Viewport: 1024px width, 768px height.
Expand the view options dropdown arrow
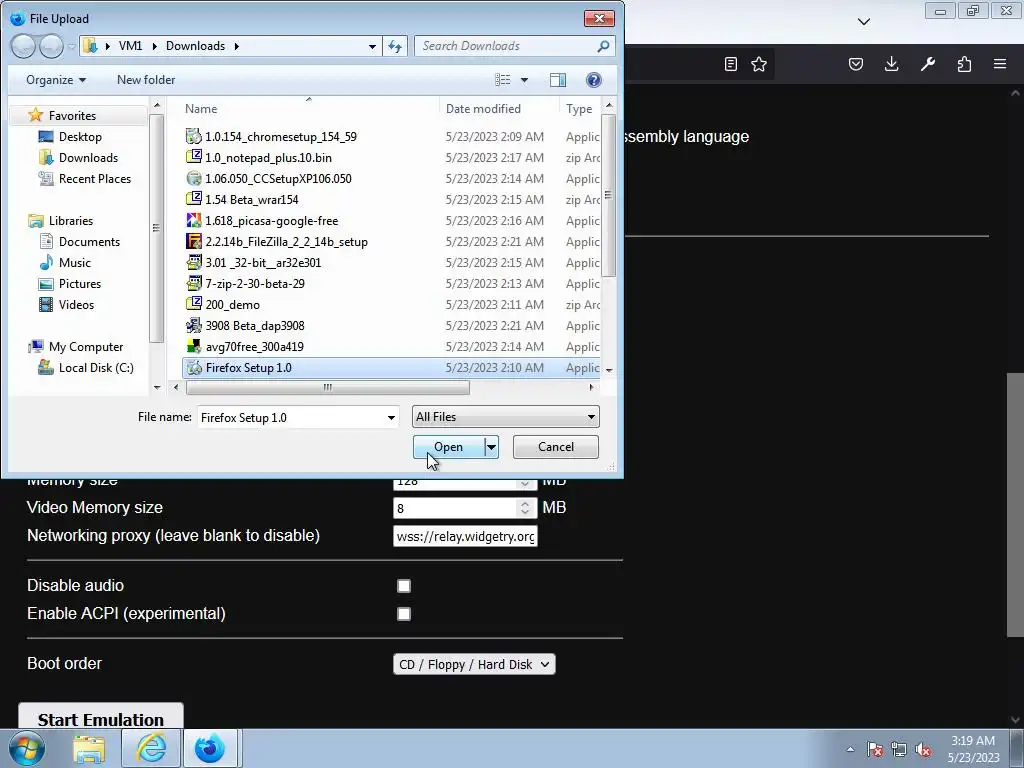tap(524, 80)
